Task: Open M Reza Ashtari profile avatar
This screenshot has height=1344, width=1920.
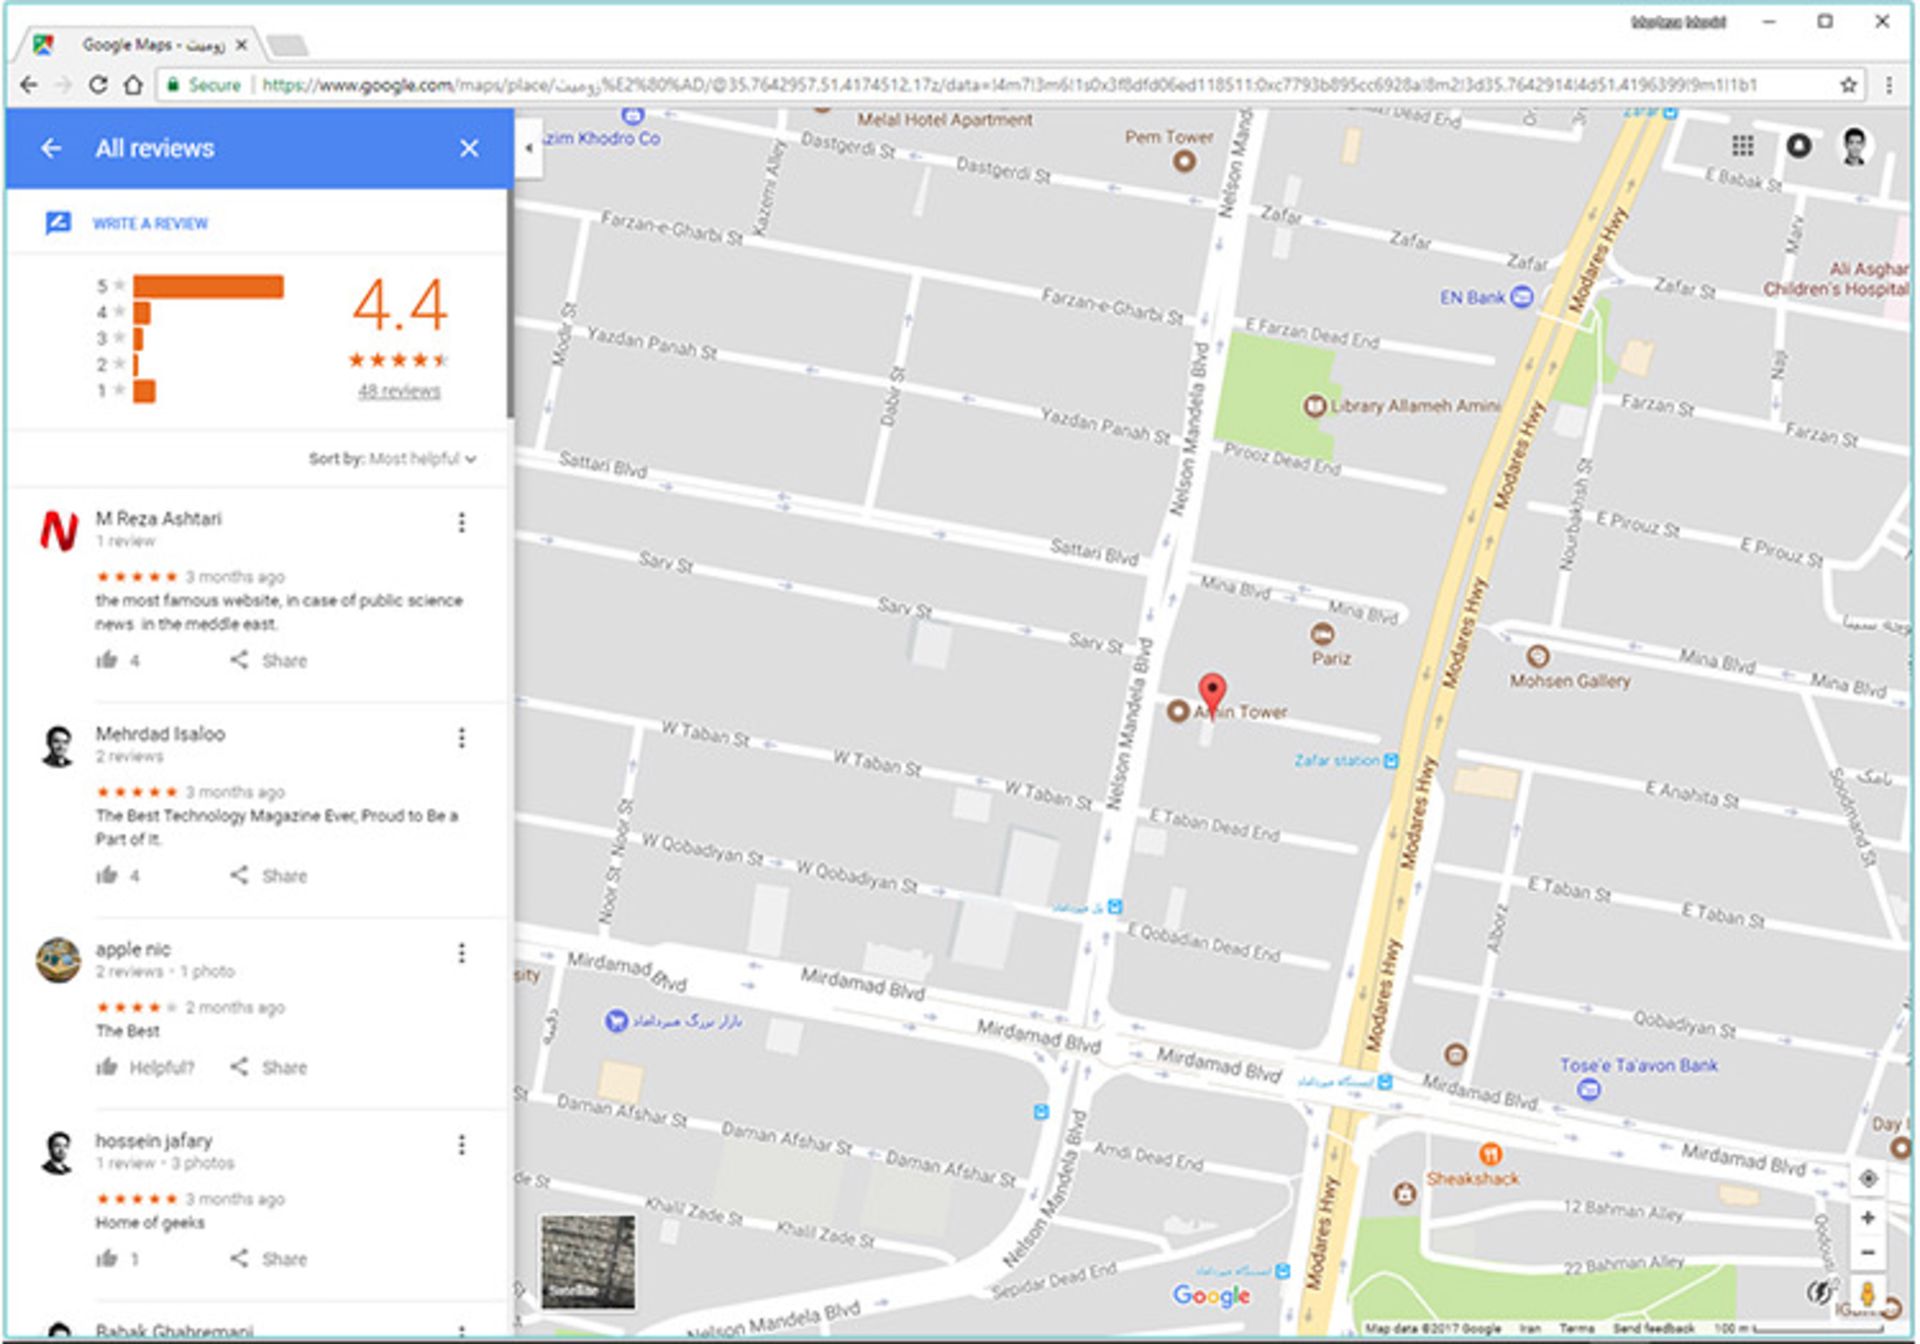Action: [x=58, y=530]
